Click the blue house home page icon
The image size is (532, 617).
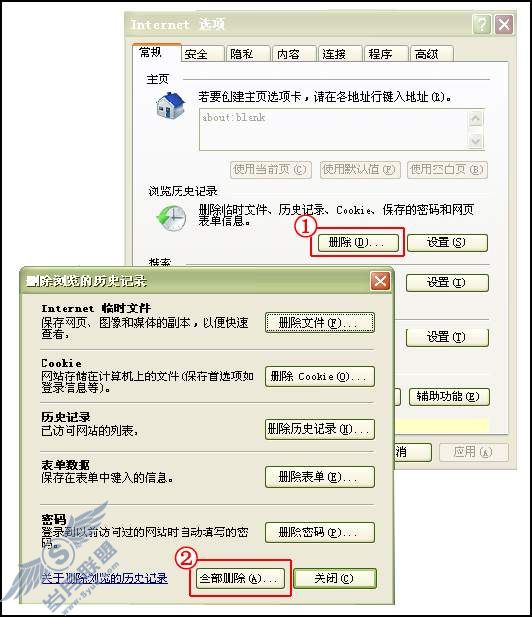coord(170,105)
